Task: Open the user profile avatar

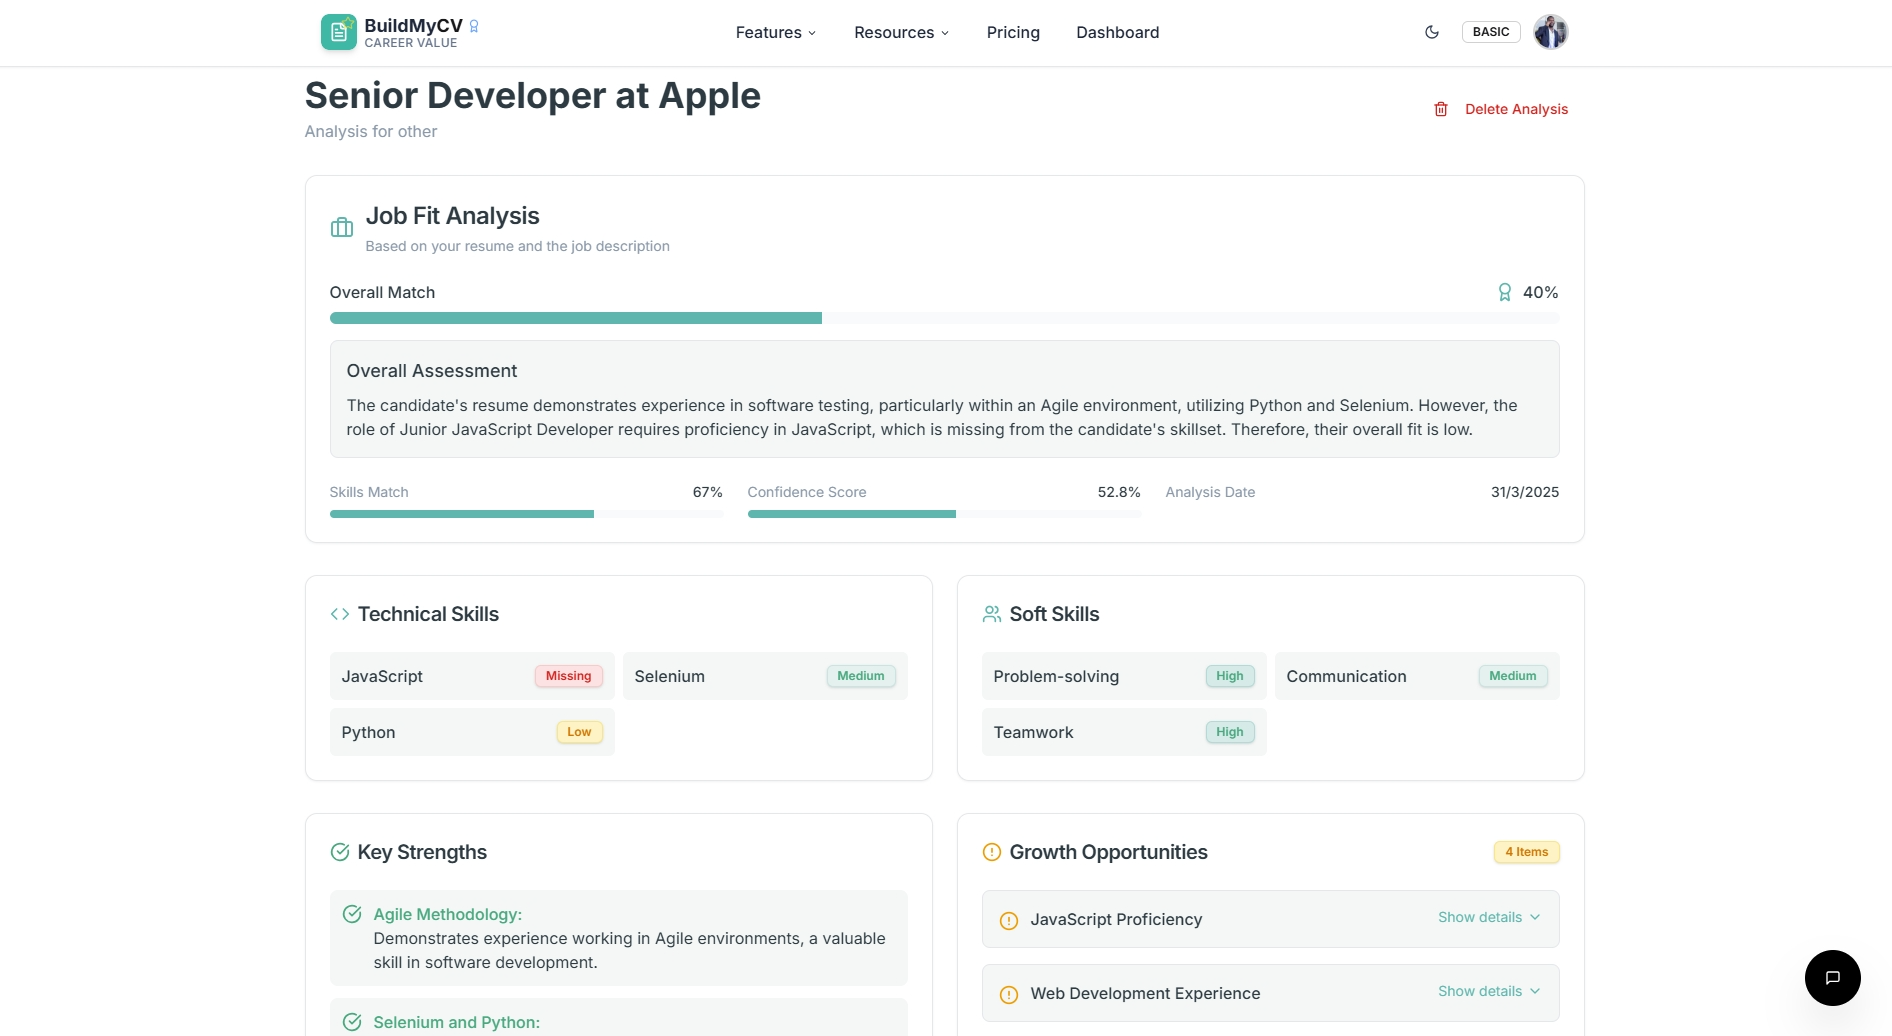Action: click(1551, 32)
